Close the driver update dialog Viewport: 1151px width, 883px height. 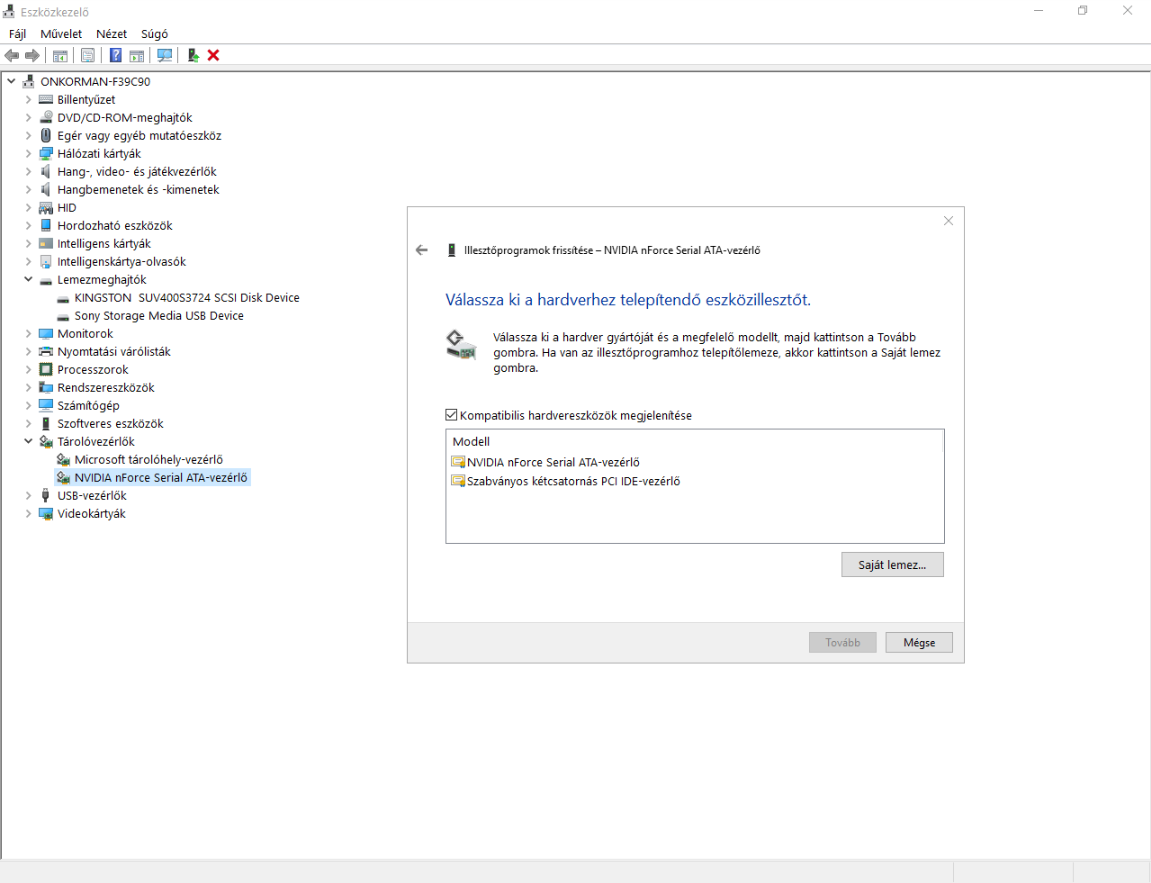[948, 221]
